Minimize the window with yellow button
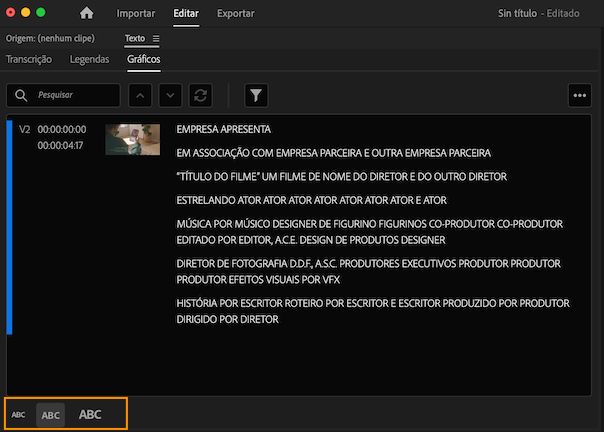Image resolution: width=604 pixels, height=432 pixels. click(x=25, y=13)
